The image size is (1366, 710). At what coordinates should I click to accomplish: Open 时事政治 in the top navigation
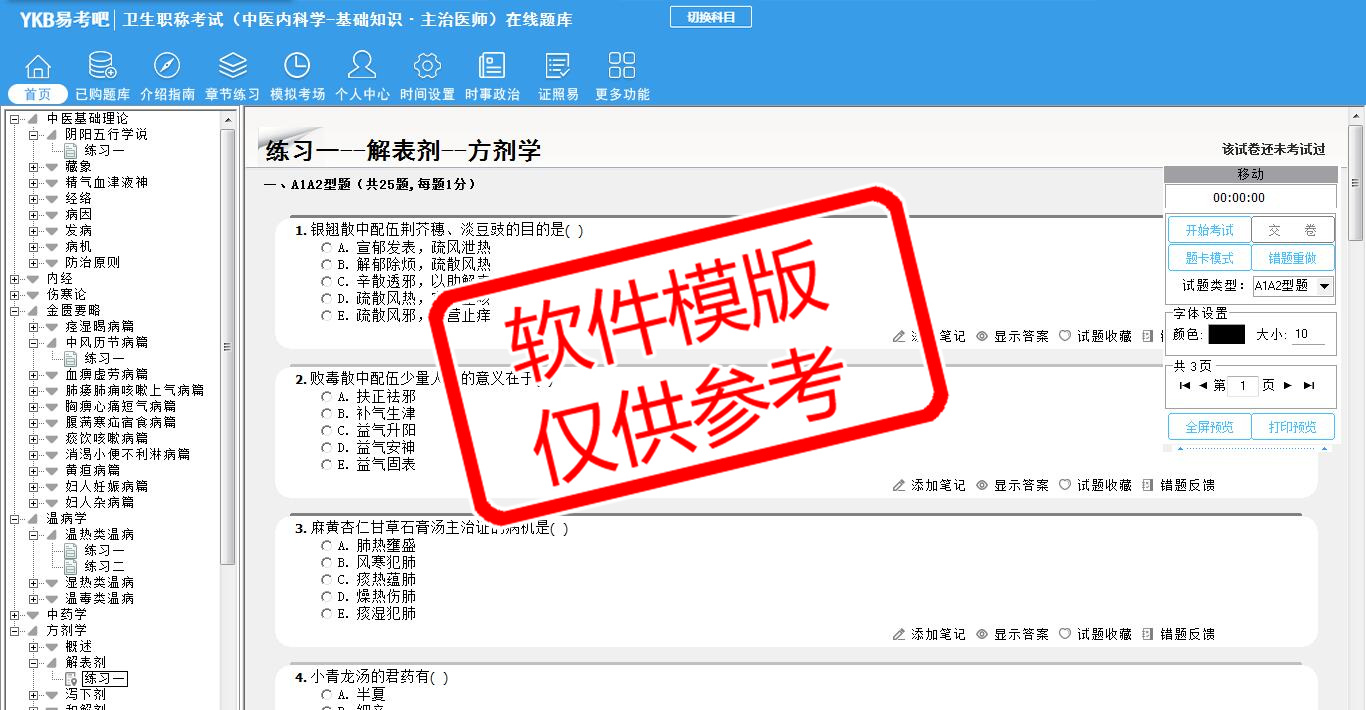pyautogui.click(x=492, y=77)
